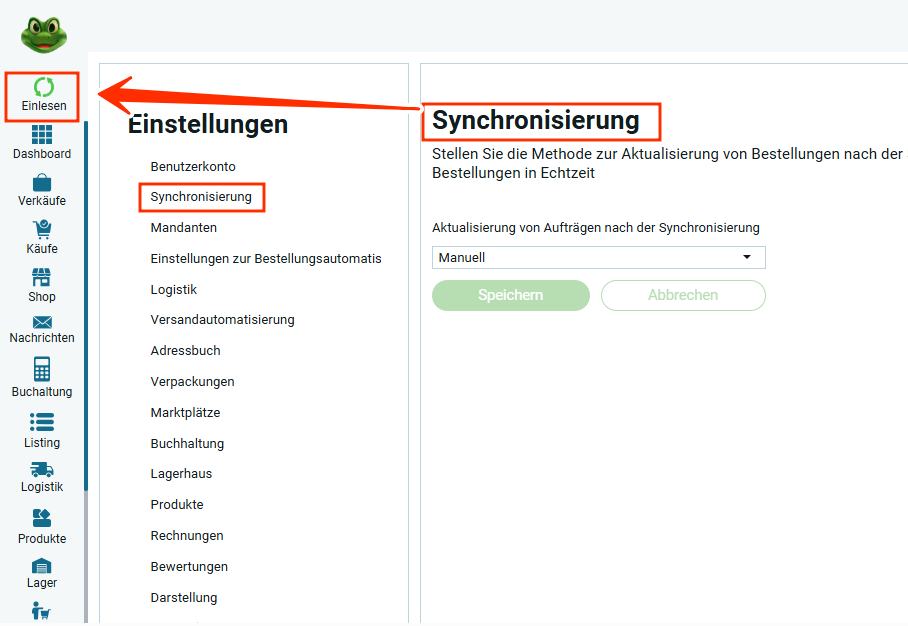
Task: Expand the Manuell update method dropdown
Action: point(599,257)
